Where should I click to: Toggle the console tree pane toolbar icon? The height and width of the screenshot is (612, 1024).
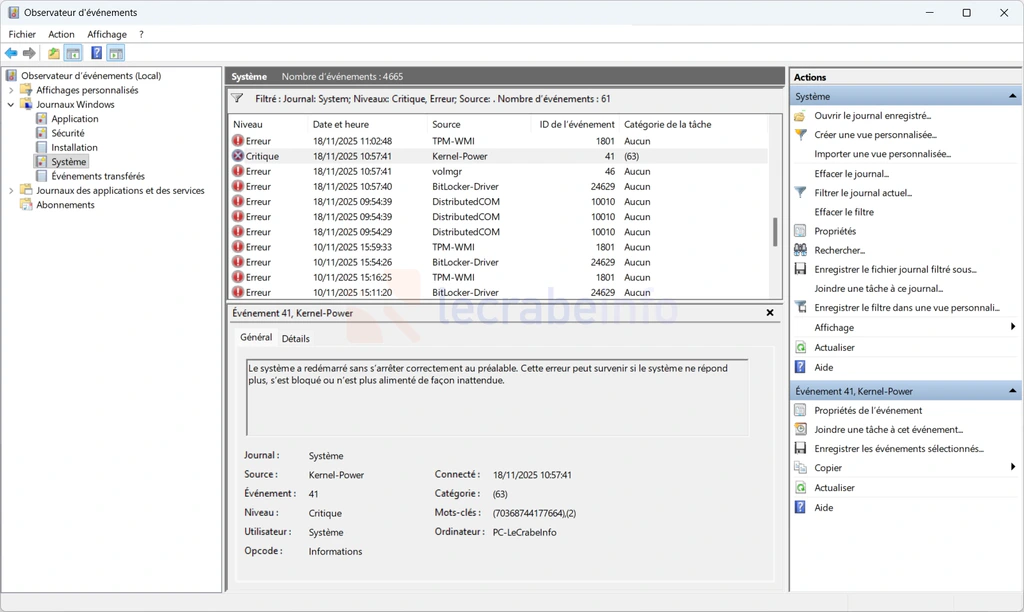pyautogui.click(x=73, y=53)
